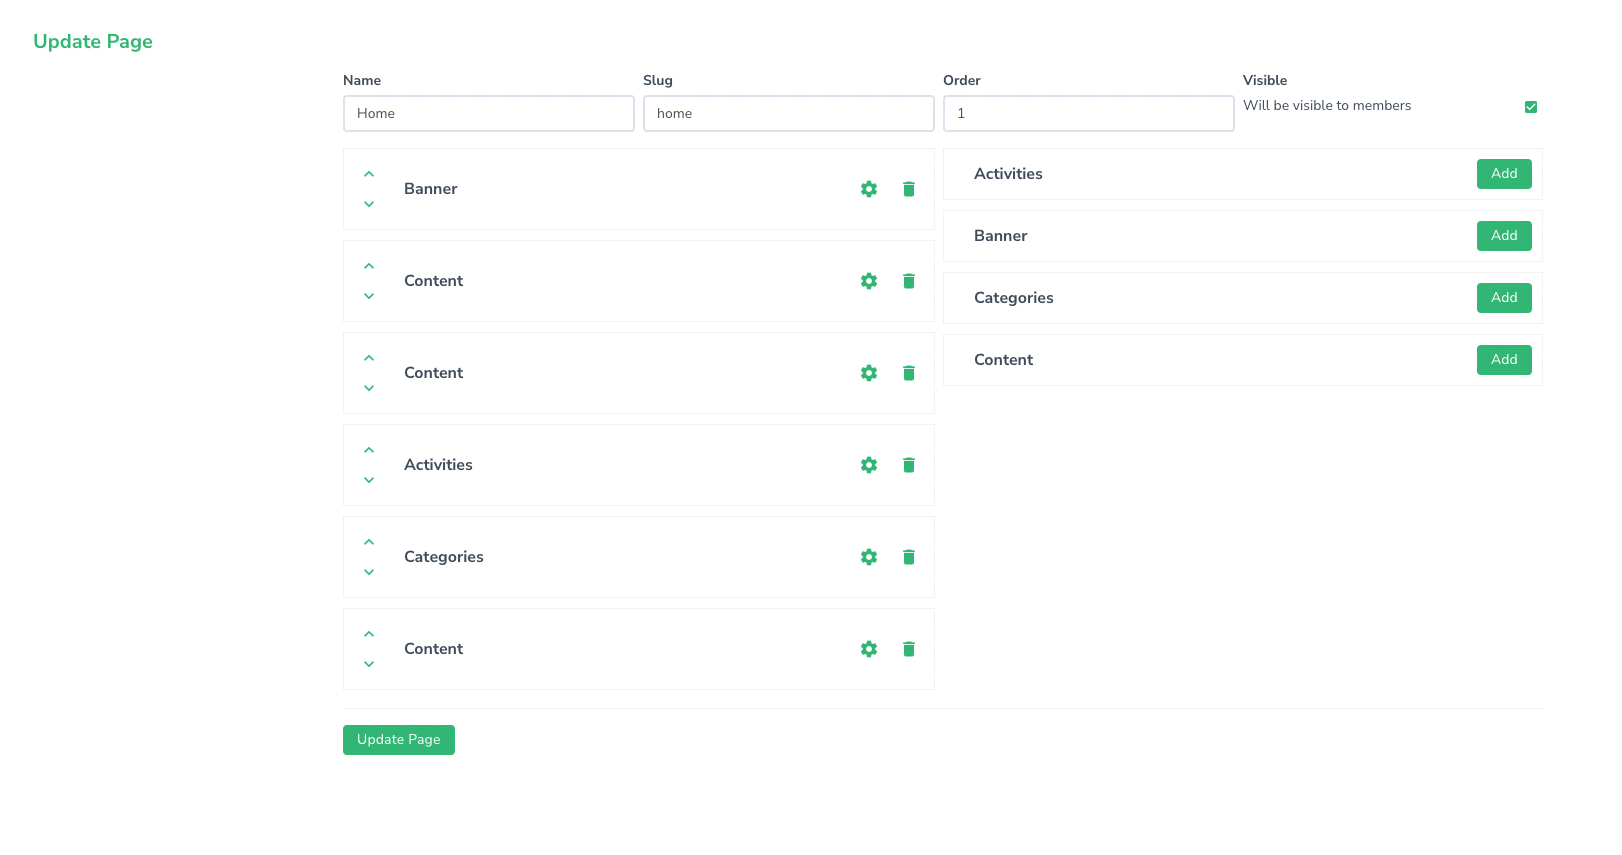Delete the last Content block

(x=908, y=649)
